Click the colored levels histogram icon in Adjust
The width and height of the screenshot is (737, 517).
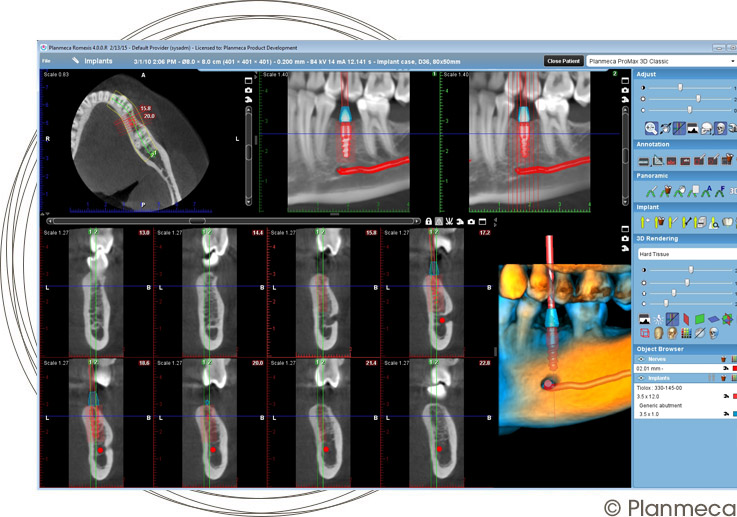(x=679, y=128)
